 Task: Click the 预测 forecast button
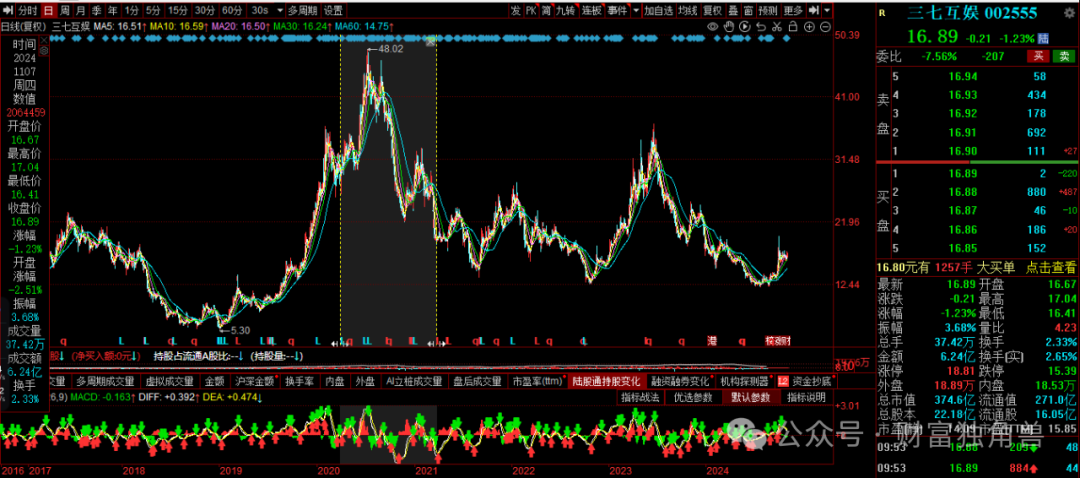coord(769,10)
